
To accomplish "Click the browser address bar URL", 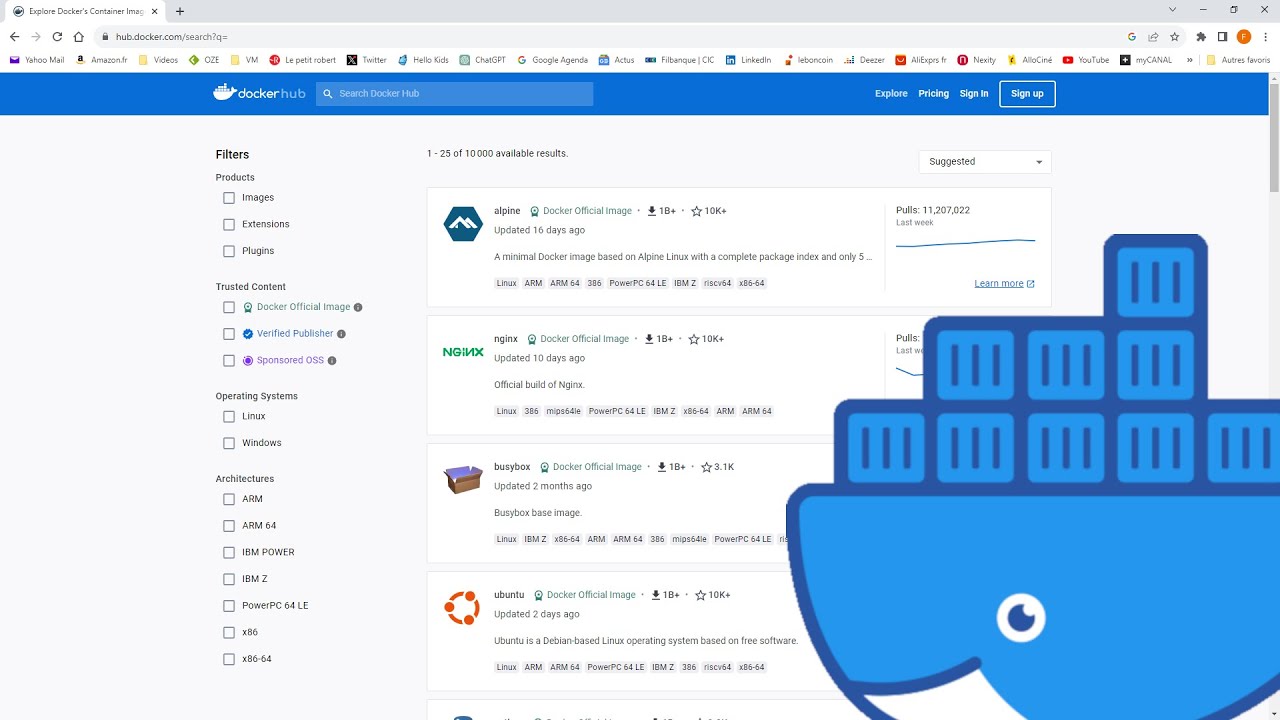I will pos(172,37).
